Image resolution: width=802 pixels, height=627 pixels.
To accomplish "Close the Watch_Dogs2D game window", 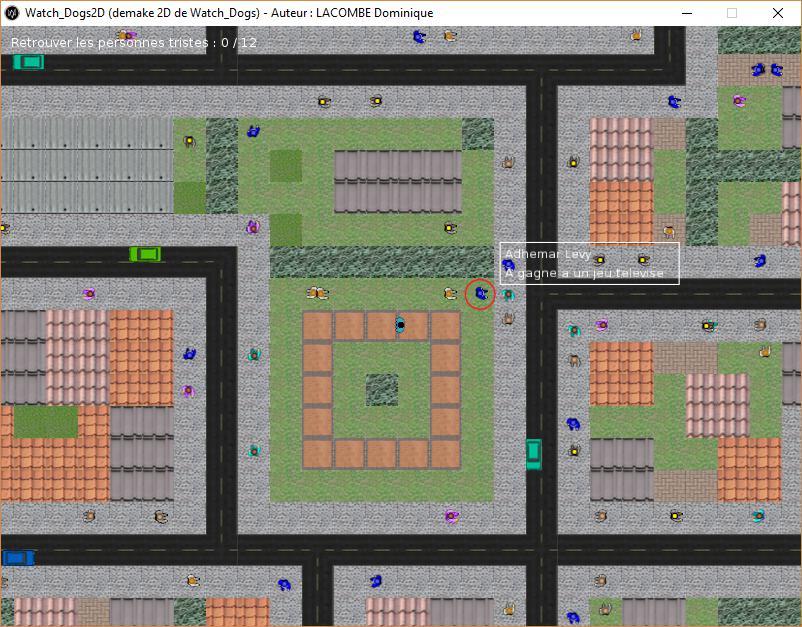I will pos(778,13).
